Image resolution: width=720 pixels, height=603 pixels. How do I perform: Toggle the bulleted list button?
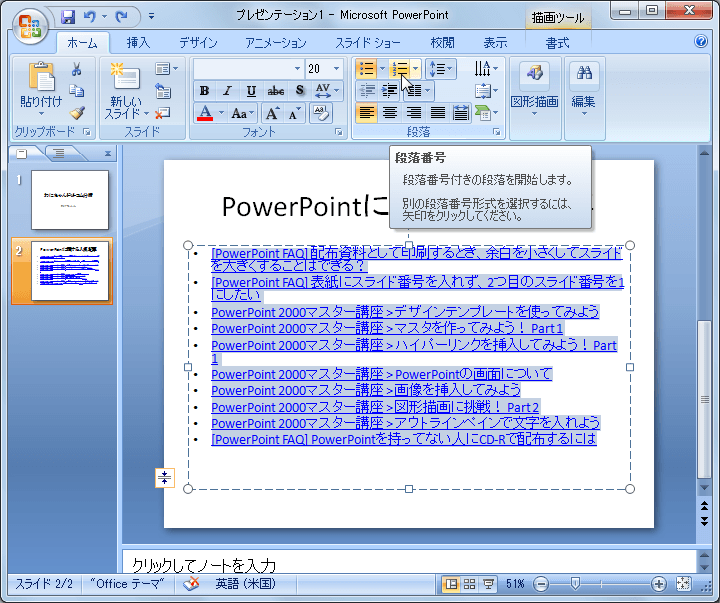(x=366, y=69)
